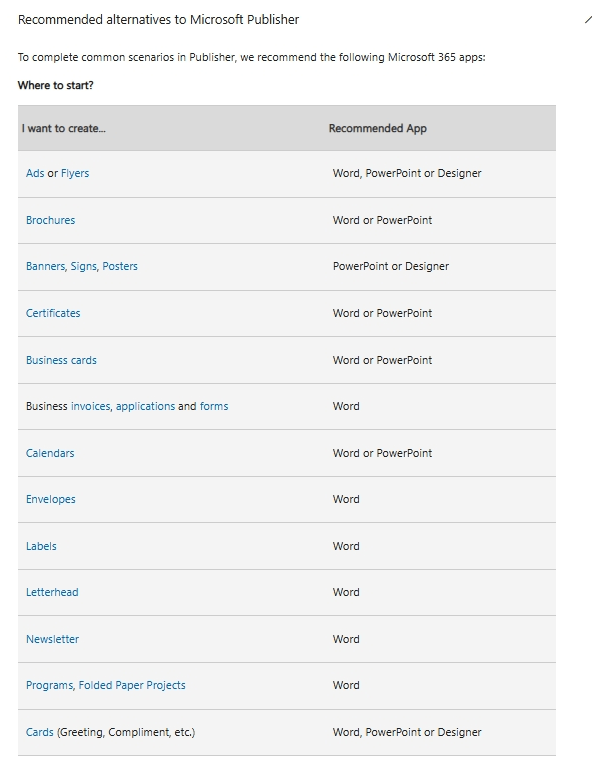Open the applications link
Screen dimensions: 592x759
[145, 406]
